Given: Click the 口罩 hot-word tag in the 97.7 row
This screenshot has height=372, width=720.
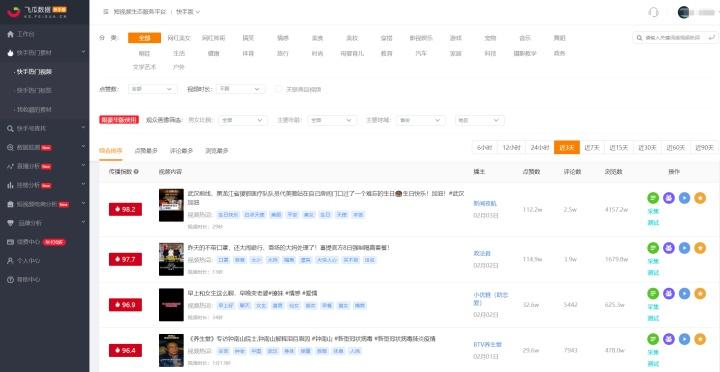Looking at the screenshot, I should click(x=223, y=260).
